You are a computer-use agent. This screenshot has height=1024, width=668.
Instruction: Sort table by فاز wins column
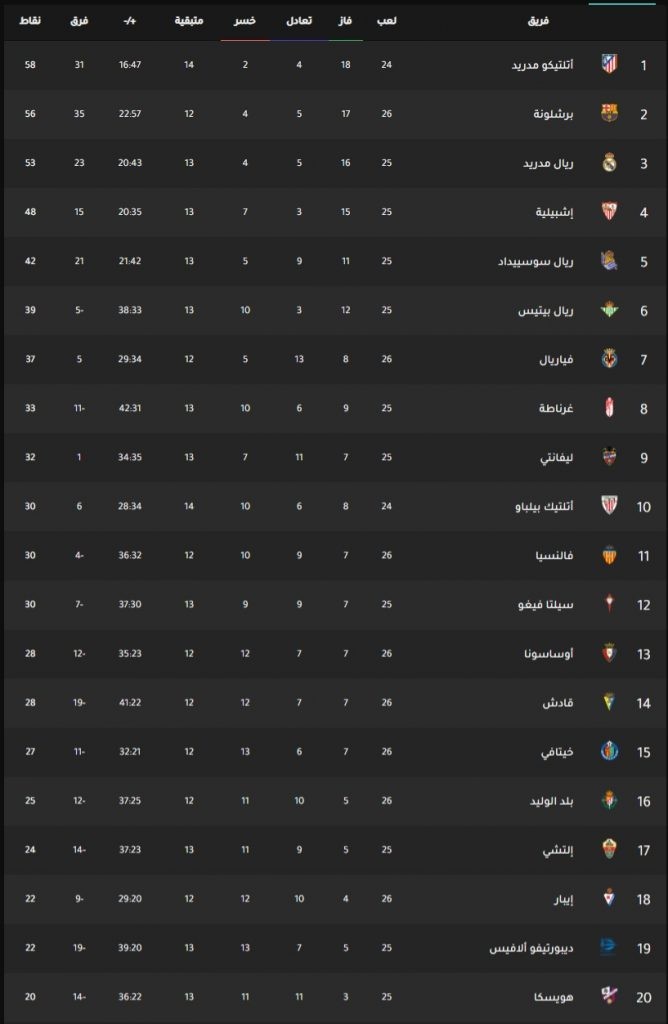tap(345, 21)
